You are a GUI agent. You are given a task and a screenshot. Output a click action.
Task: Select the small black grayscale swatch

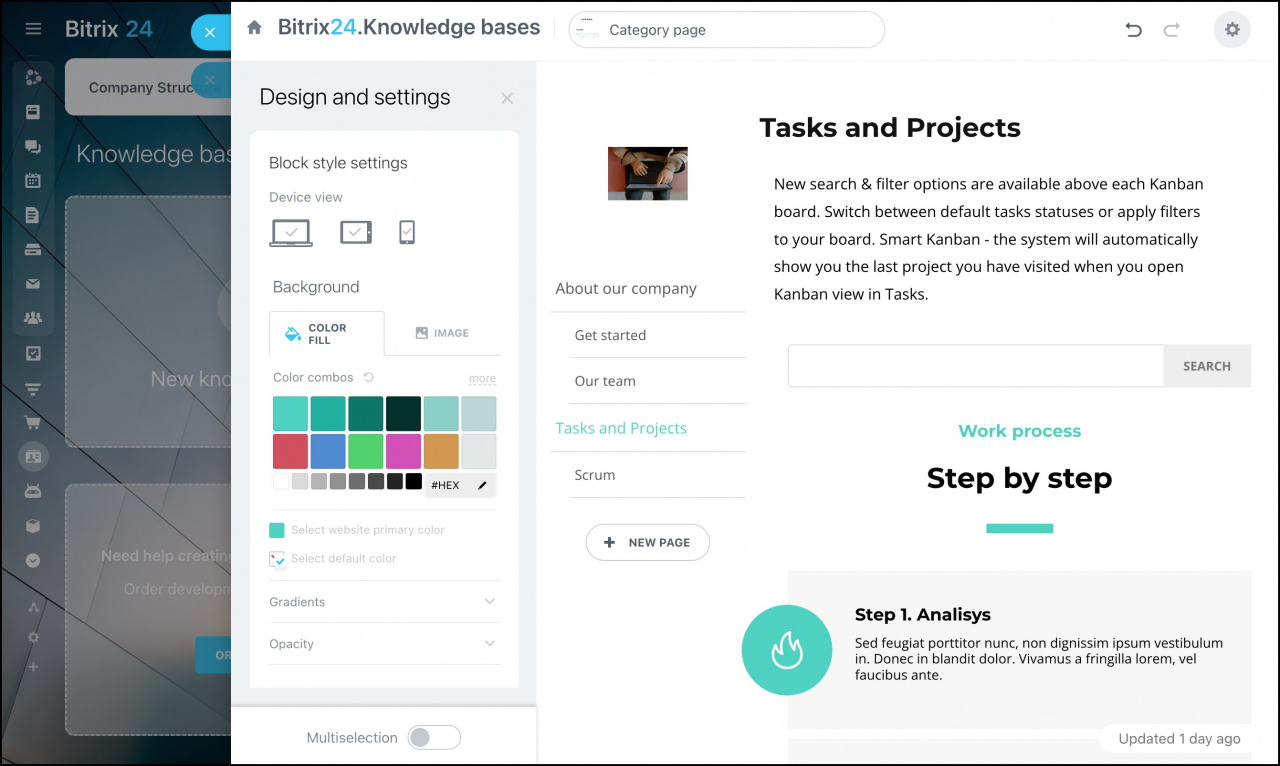pyautogui.click(x=414, y=482)
